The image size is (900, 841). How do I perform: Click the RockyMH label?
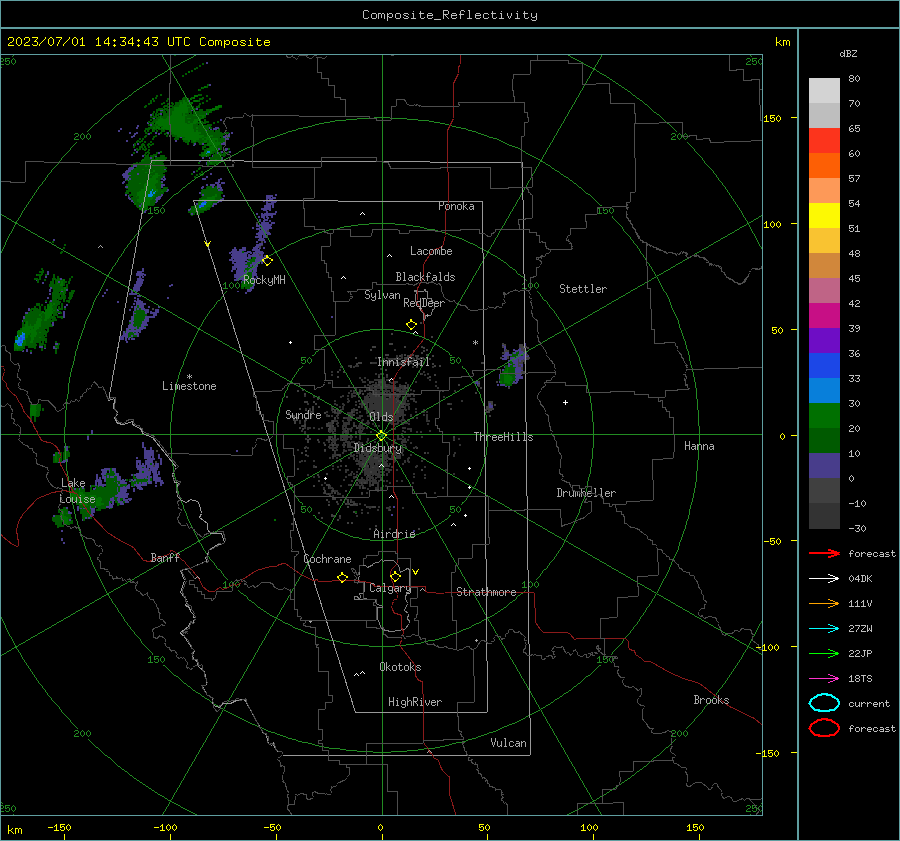(x=264, y=280)
